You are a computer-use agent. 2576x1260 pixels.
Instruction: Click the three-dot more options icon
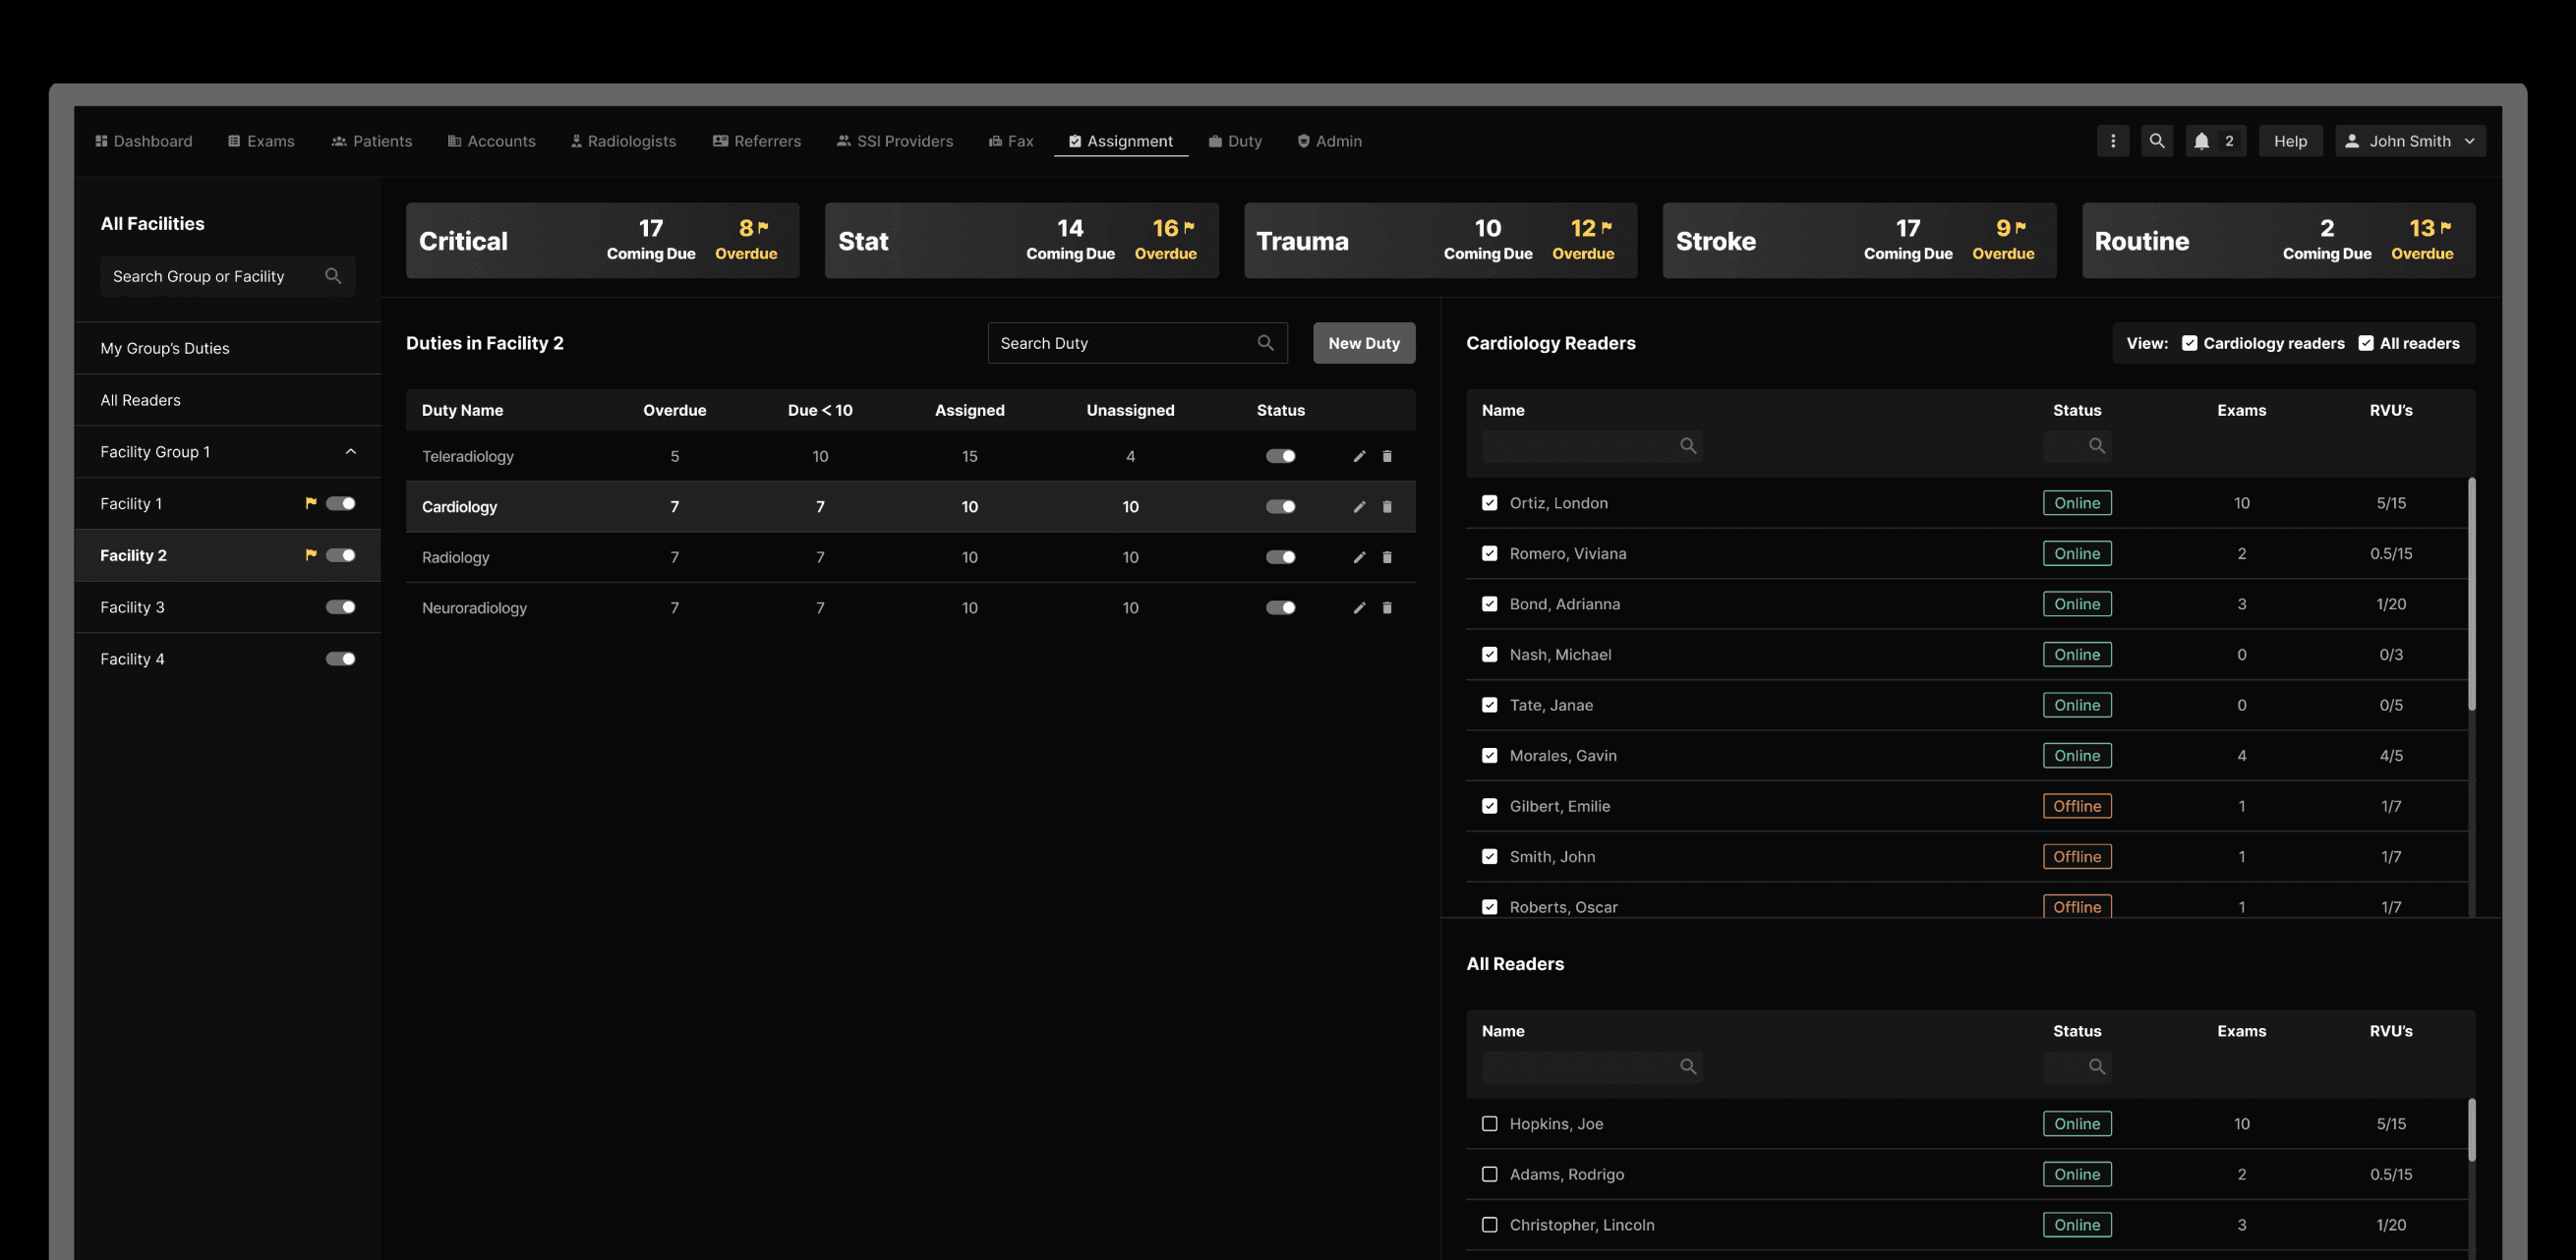pos(2112,141)
